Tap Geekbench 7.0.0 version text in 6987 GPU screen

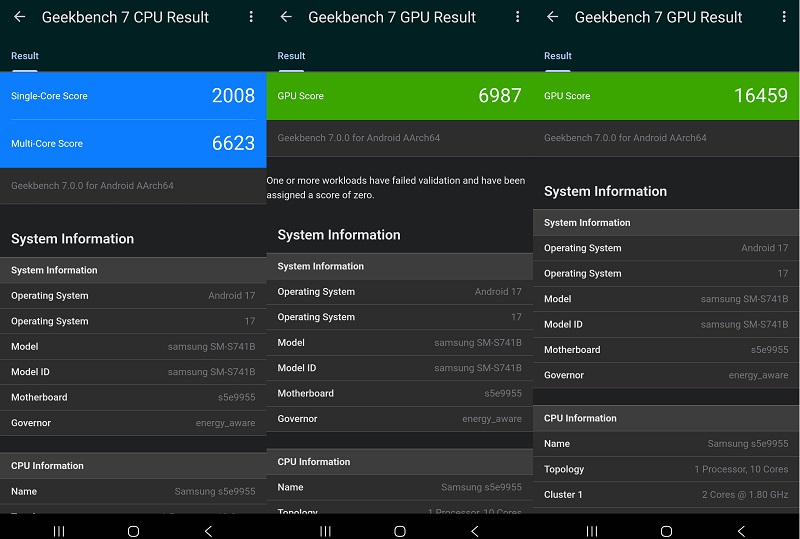coord(359,138)
